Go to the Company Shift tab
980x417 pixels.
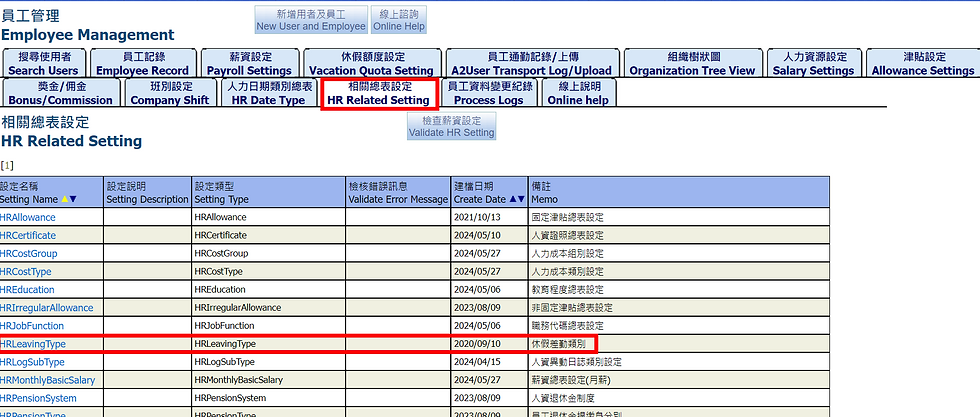(x=170, y=93)
